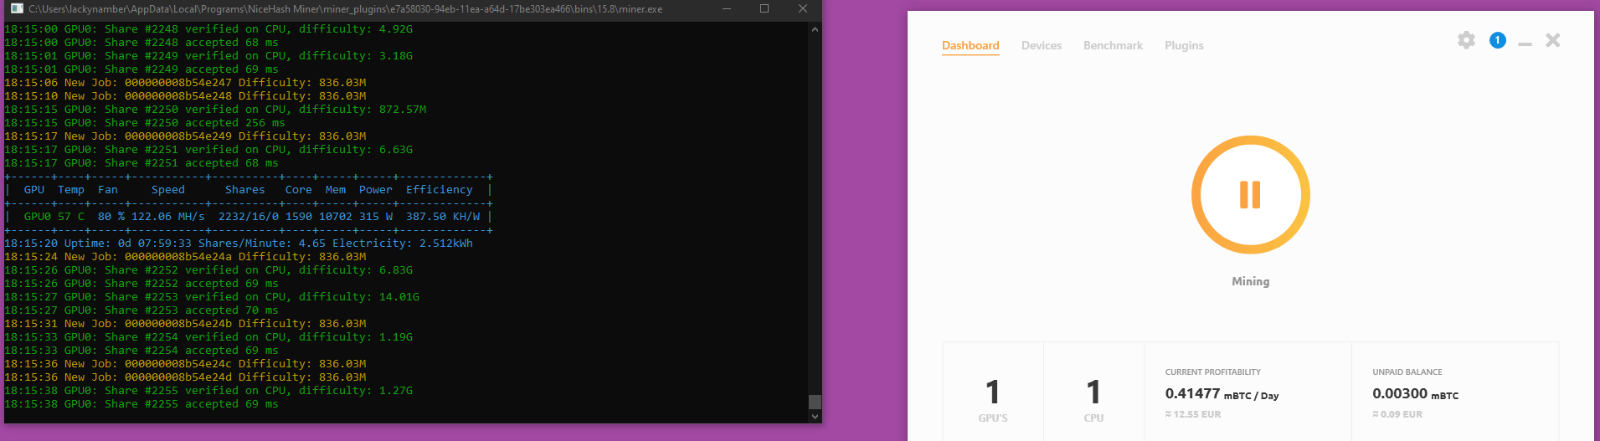Screen dimensions: 1600x441
Task: Click the Share #2255 accepted 69 ms line
Action: [x=141, y=404]
